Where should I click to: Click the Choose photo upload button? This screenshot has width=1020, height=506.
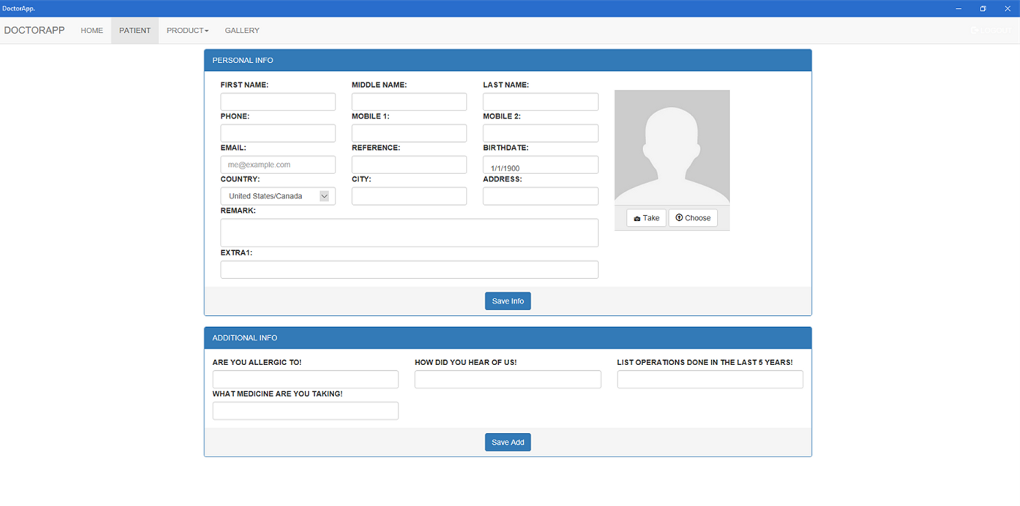692,218
